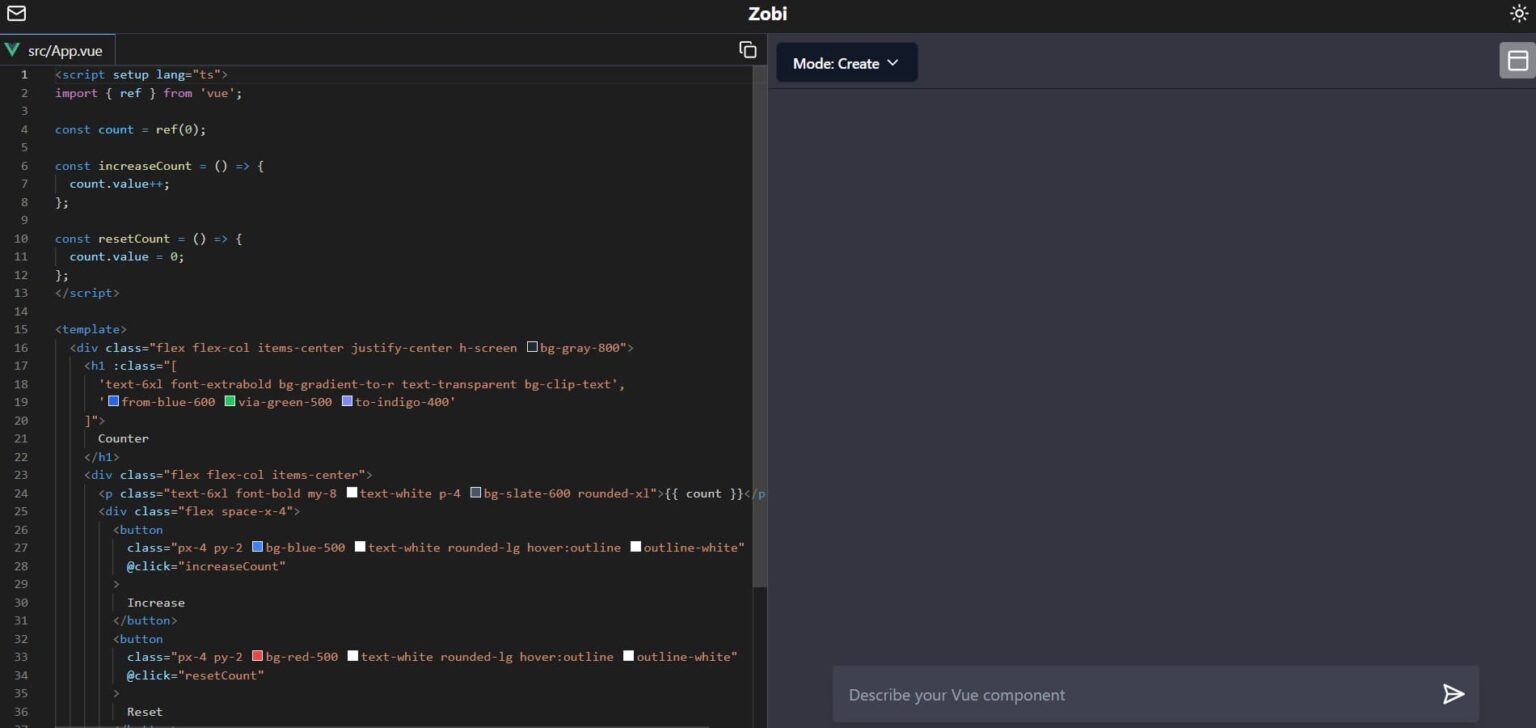Send the prompt with paper plane icon
The image size is (1536, 728).
[x=1453, y=694]
